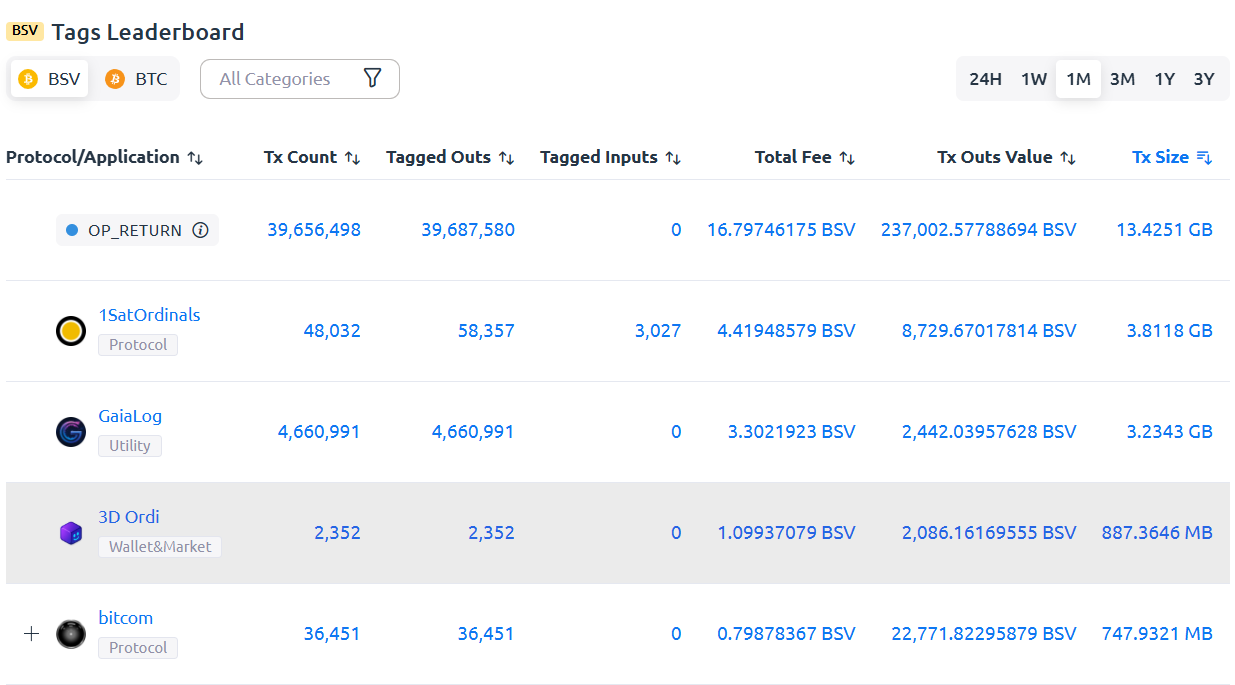Screen dimensions: 1235x685
Task: Click the Tx Size column header text
Action: 1160,157
